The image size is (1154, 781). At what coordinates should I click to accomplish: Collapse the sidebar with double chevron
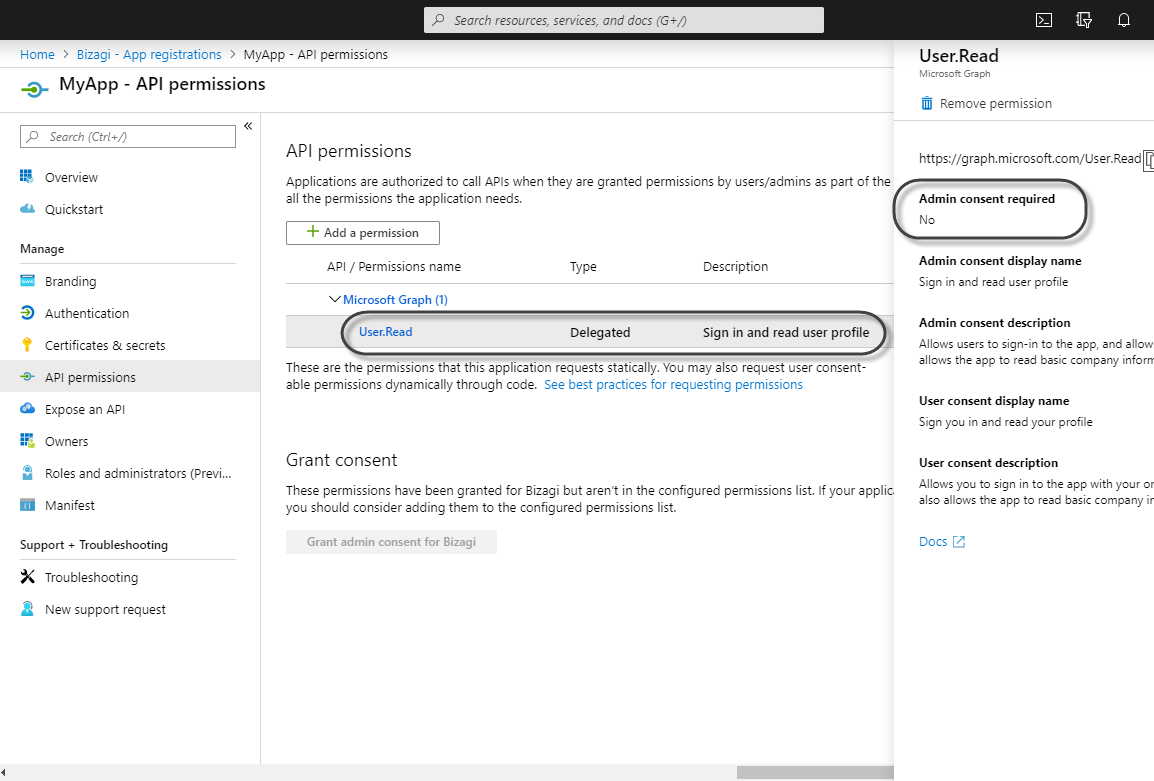(x=248, y=126)
